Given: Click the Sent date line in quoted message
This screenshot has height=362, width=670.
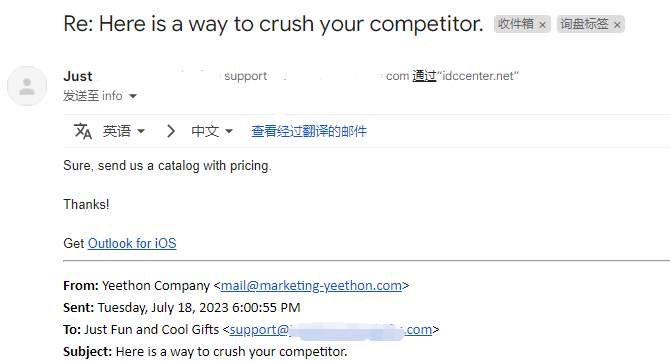Looking at the screenshot, I should point(182,308).
